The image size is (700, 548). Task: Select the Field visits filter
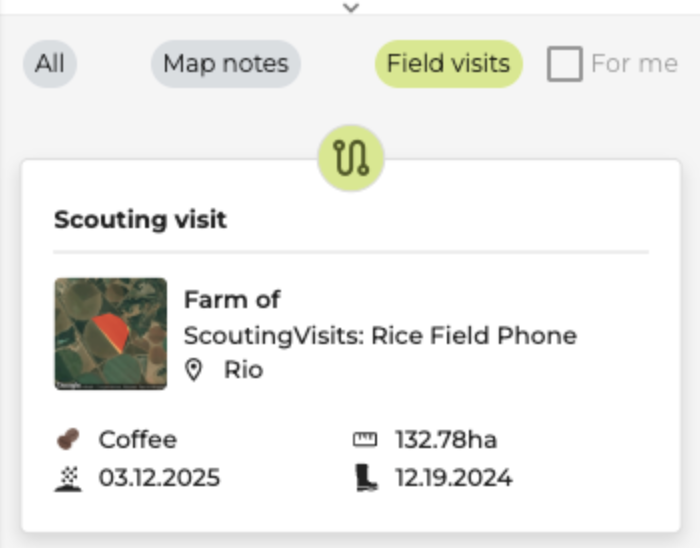point(449,64)
